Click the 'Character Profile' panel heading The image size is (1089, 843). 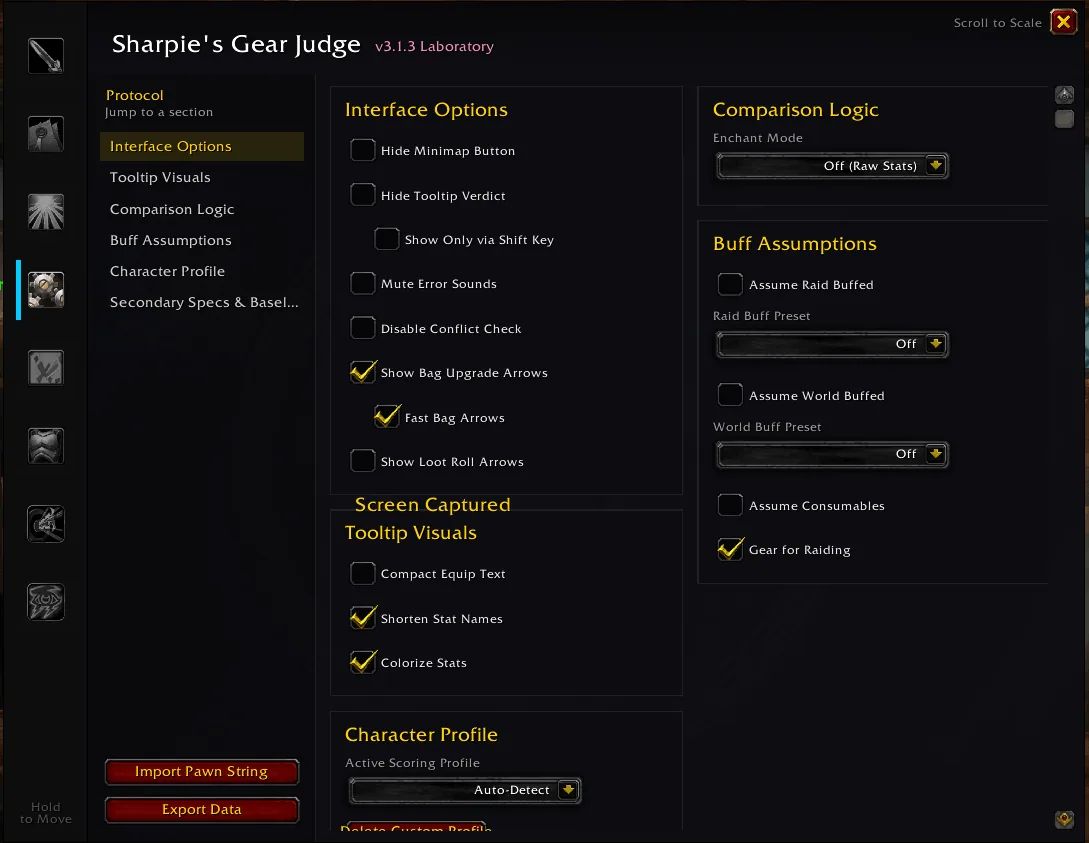click(x=421, y=735)
